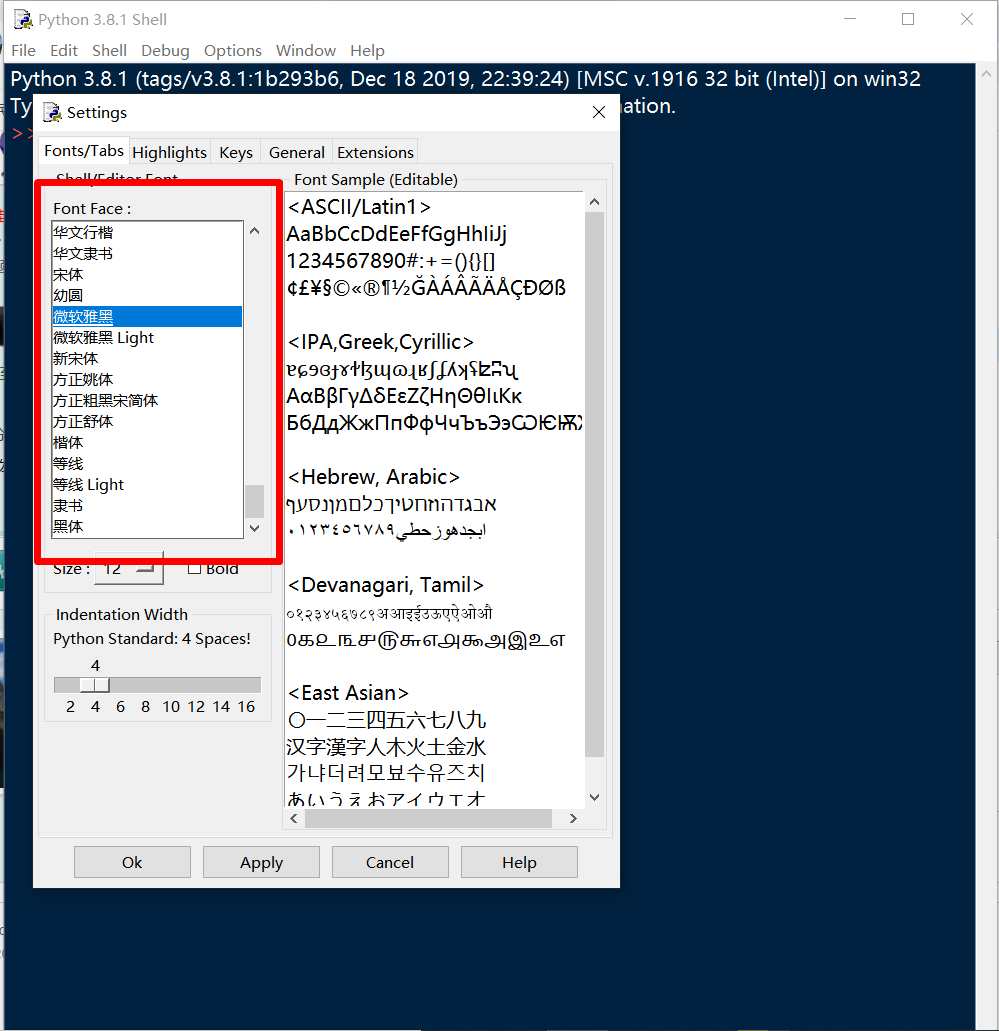Click the Cancel button
999x1031 pixels.
click(390, 862)
